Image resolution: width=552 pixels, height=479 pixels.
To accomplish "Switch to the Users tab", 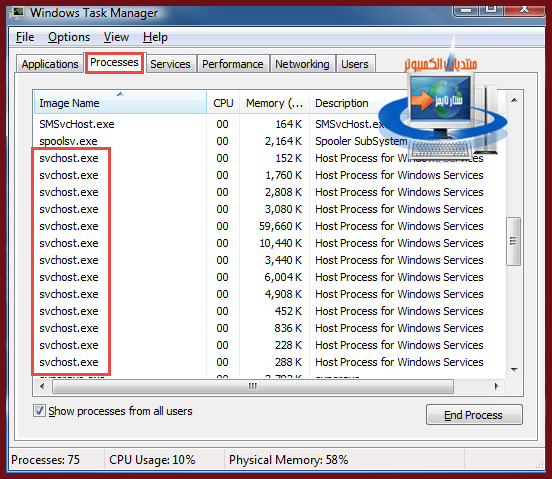I will click(x=355, y=64).
